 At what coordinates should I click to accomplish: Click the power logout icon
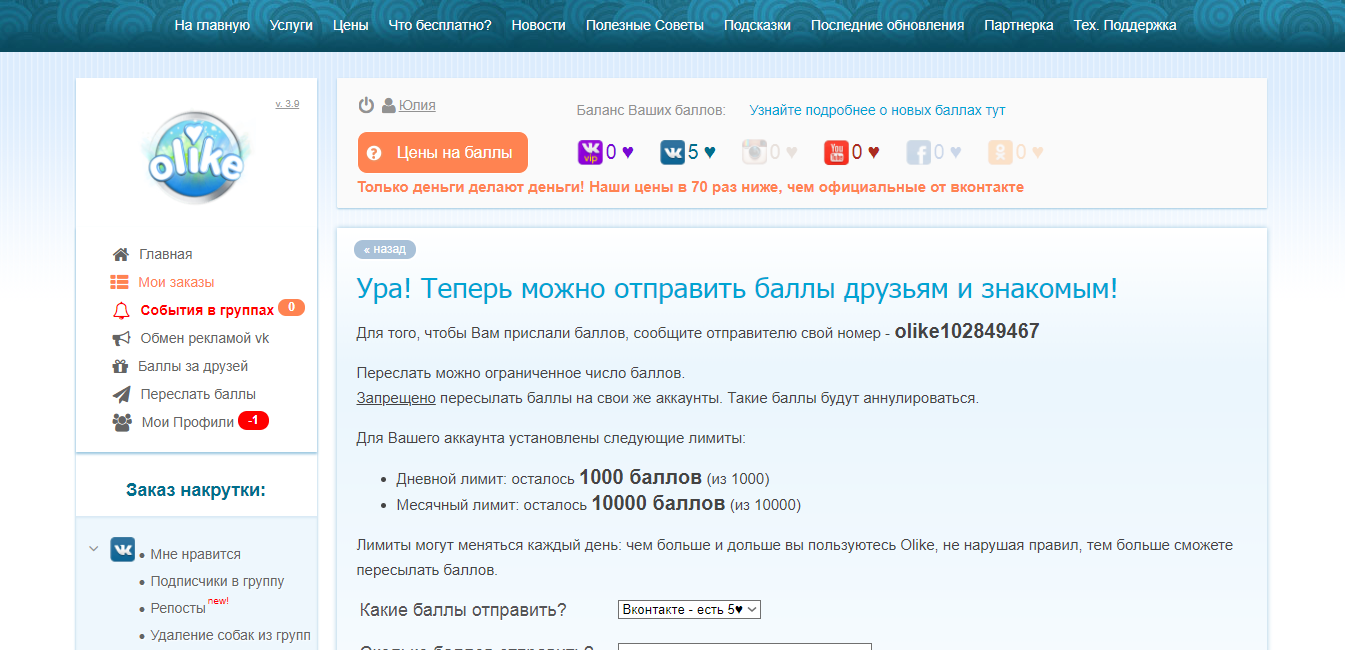(x=366, y=105)
